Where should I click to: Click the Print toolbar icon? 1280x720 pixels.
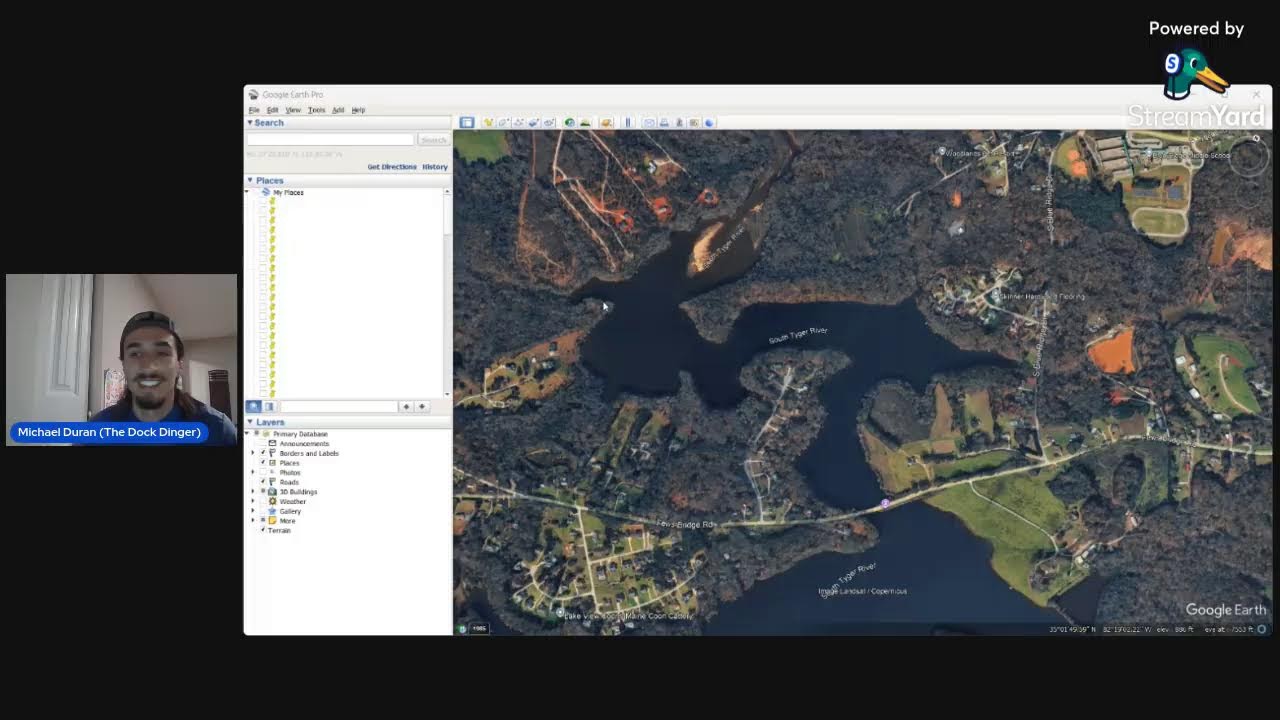[x=664, y=122]
